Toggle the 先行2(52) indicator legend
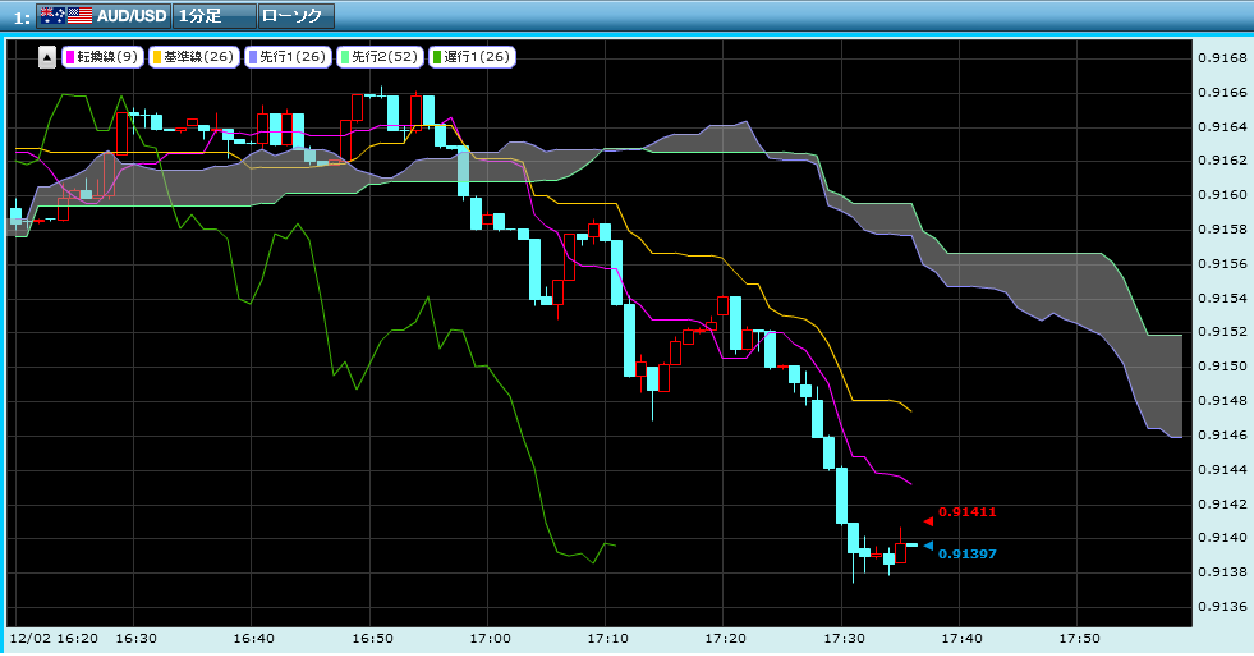This screenshot has height=656, width=1254. [379, 58]
